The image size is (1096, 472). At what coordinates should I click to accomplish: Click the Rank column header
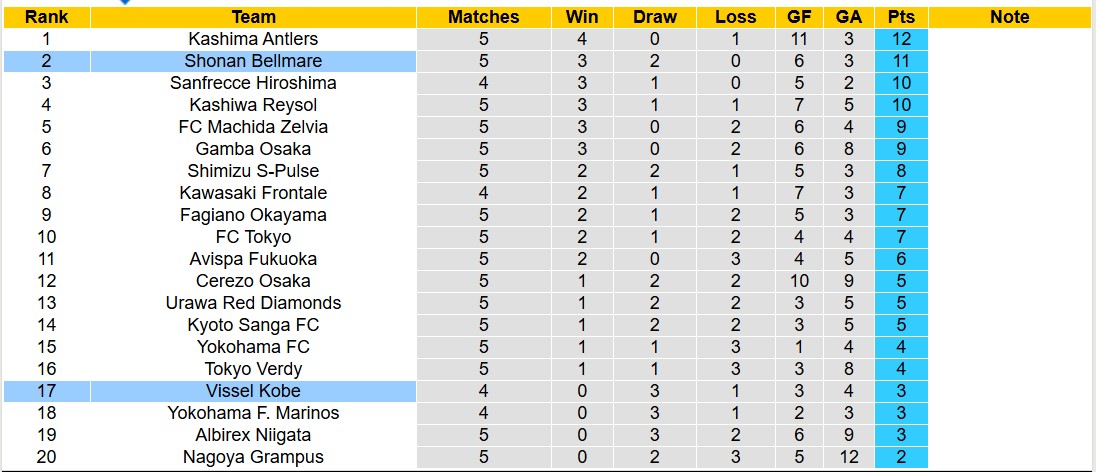[47, 17]
